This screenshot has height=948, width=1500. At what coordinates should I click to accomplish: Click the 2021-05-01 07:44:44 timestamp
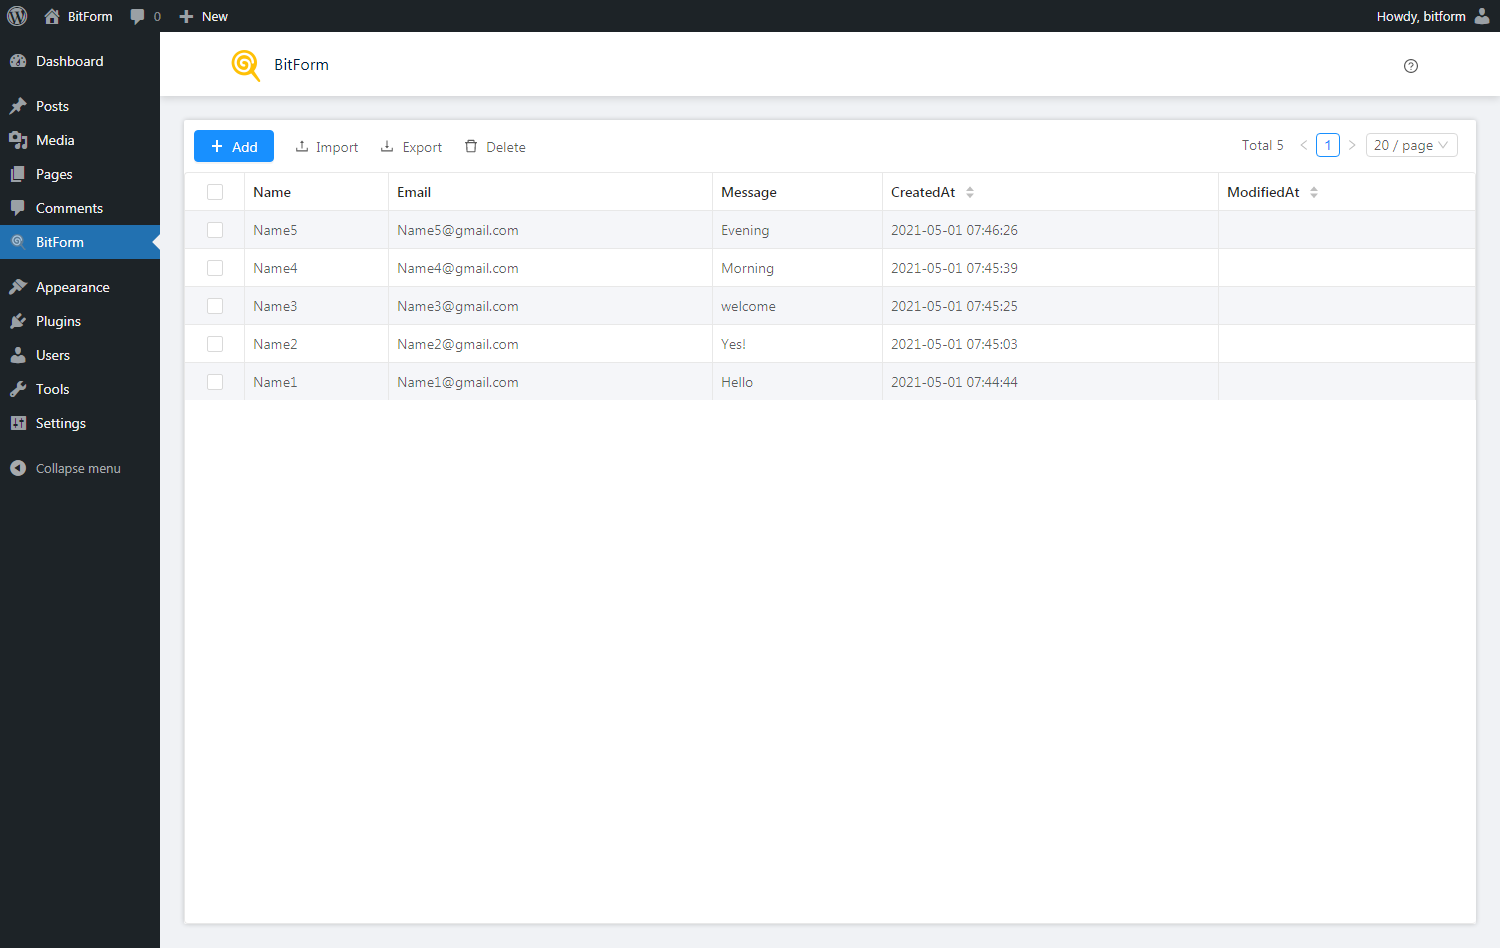click(954, 382)
